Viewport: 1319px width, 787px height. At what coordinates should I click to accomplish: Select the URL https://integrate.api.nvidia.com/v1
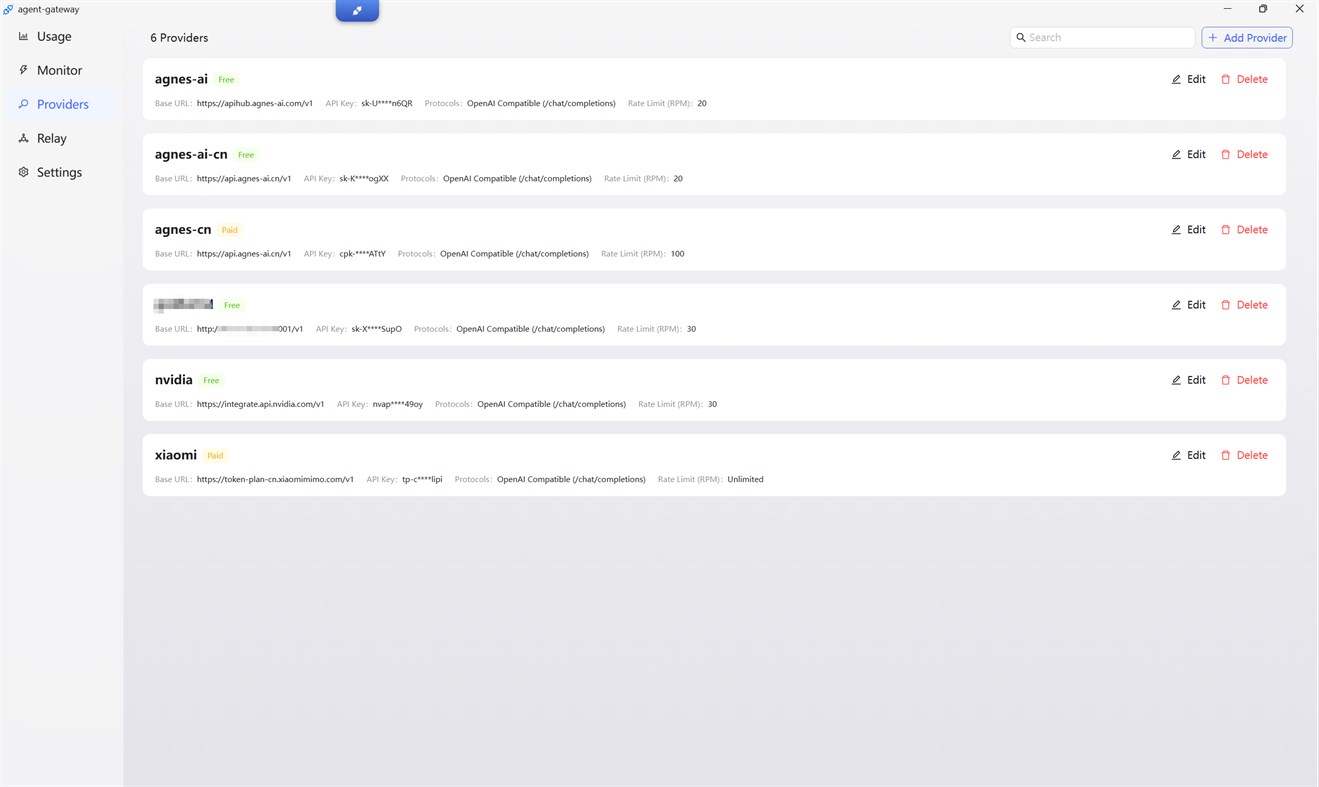[x=261, y=404]
